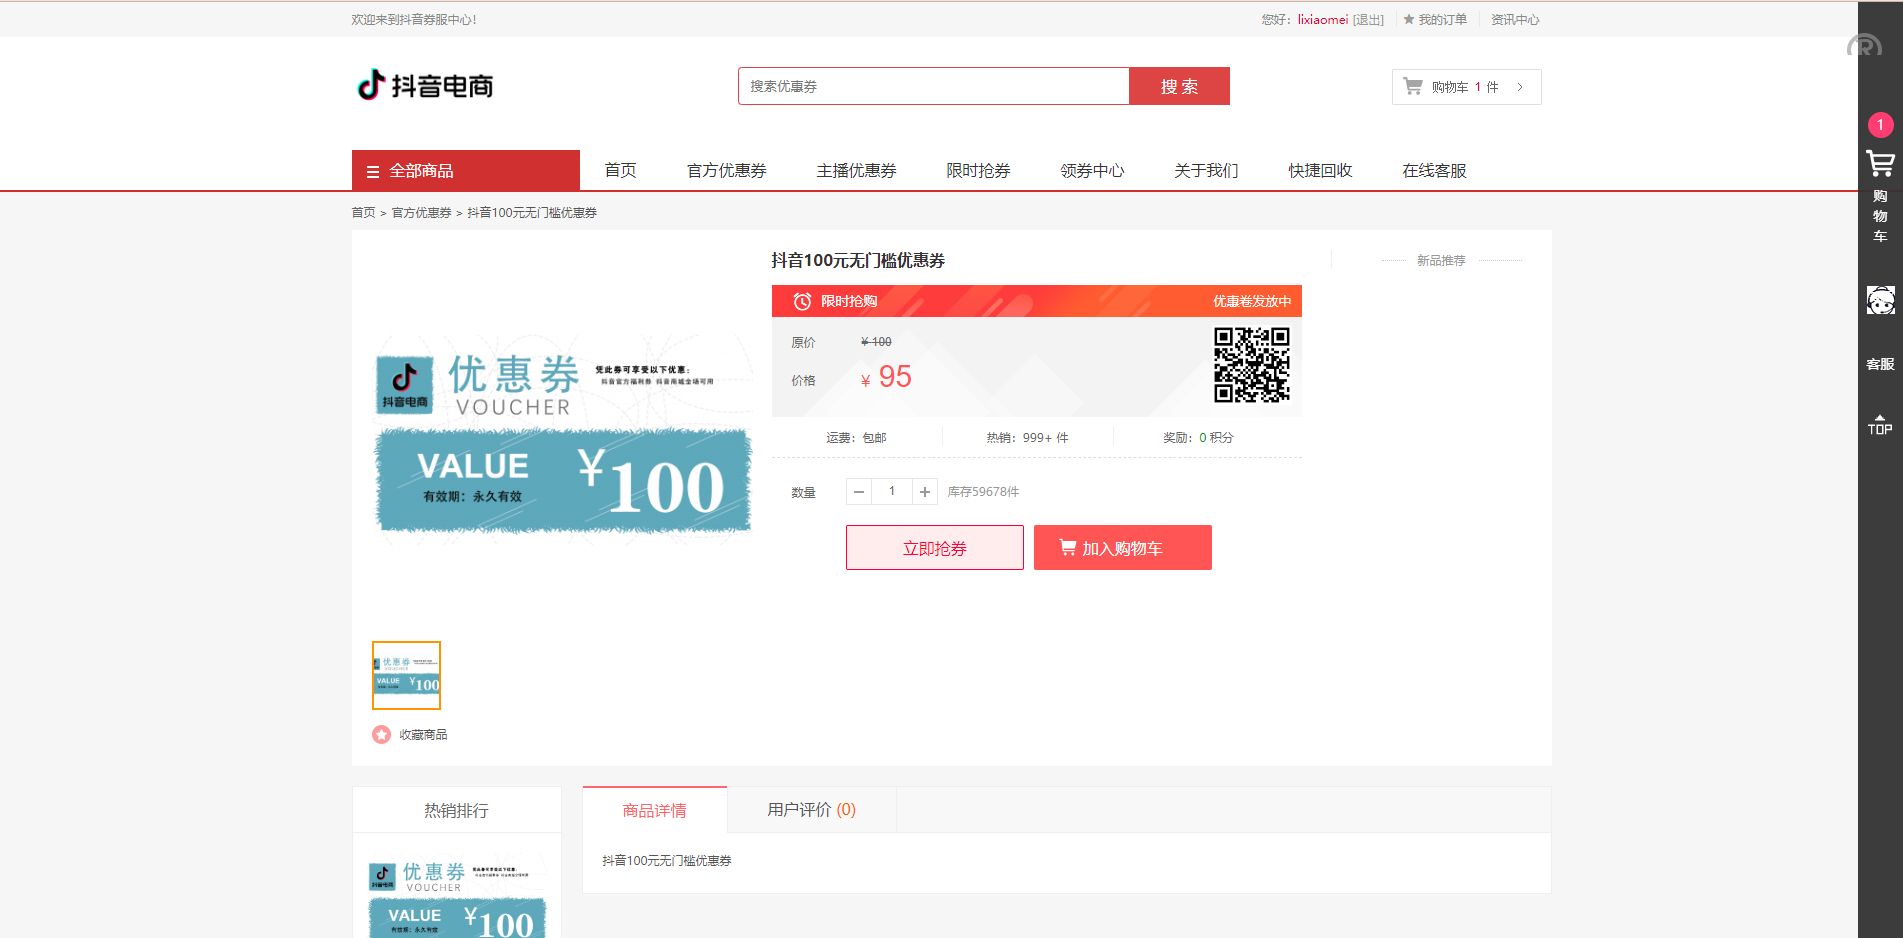The height and width of the screenshot is (938, 1903).
Task: Switch to the 用户评价 tab
Action: tap(810, 810)
